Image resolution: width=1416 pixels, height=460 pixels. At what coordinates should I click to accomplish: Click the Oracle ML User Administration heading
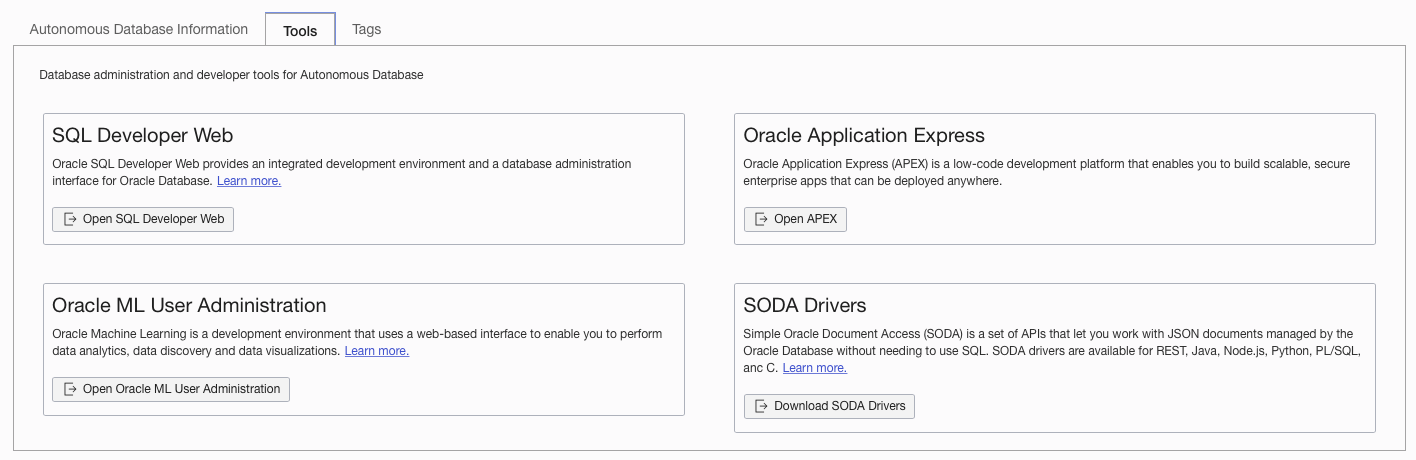(x=189, y=306)
